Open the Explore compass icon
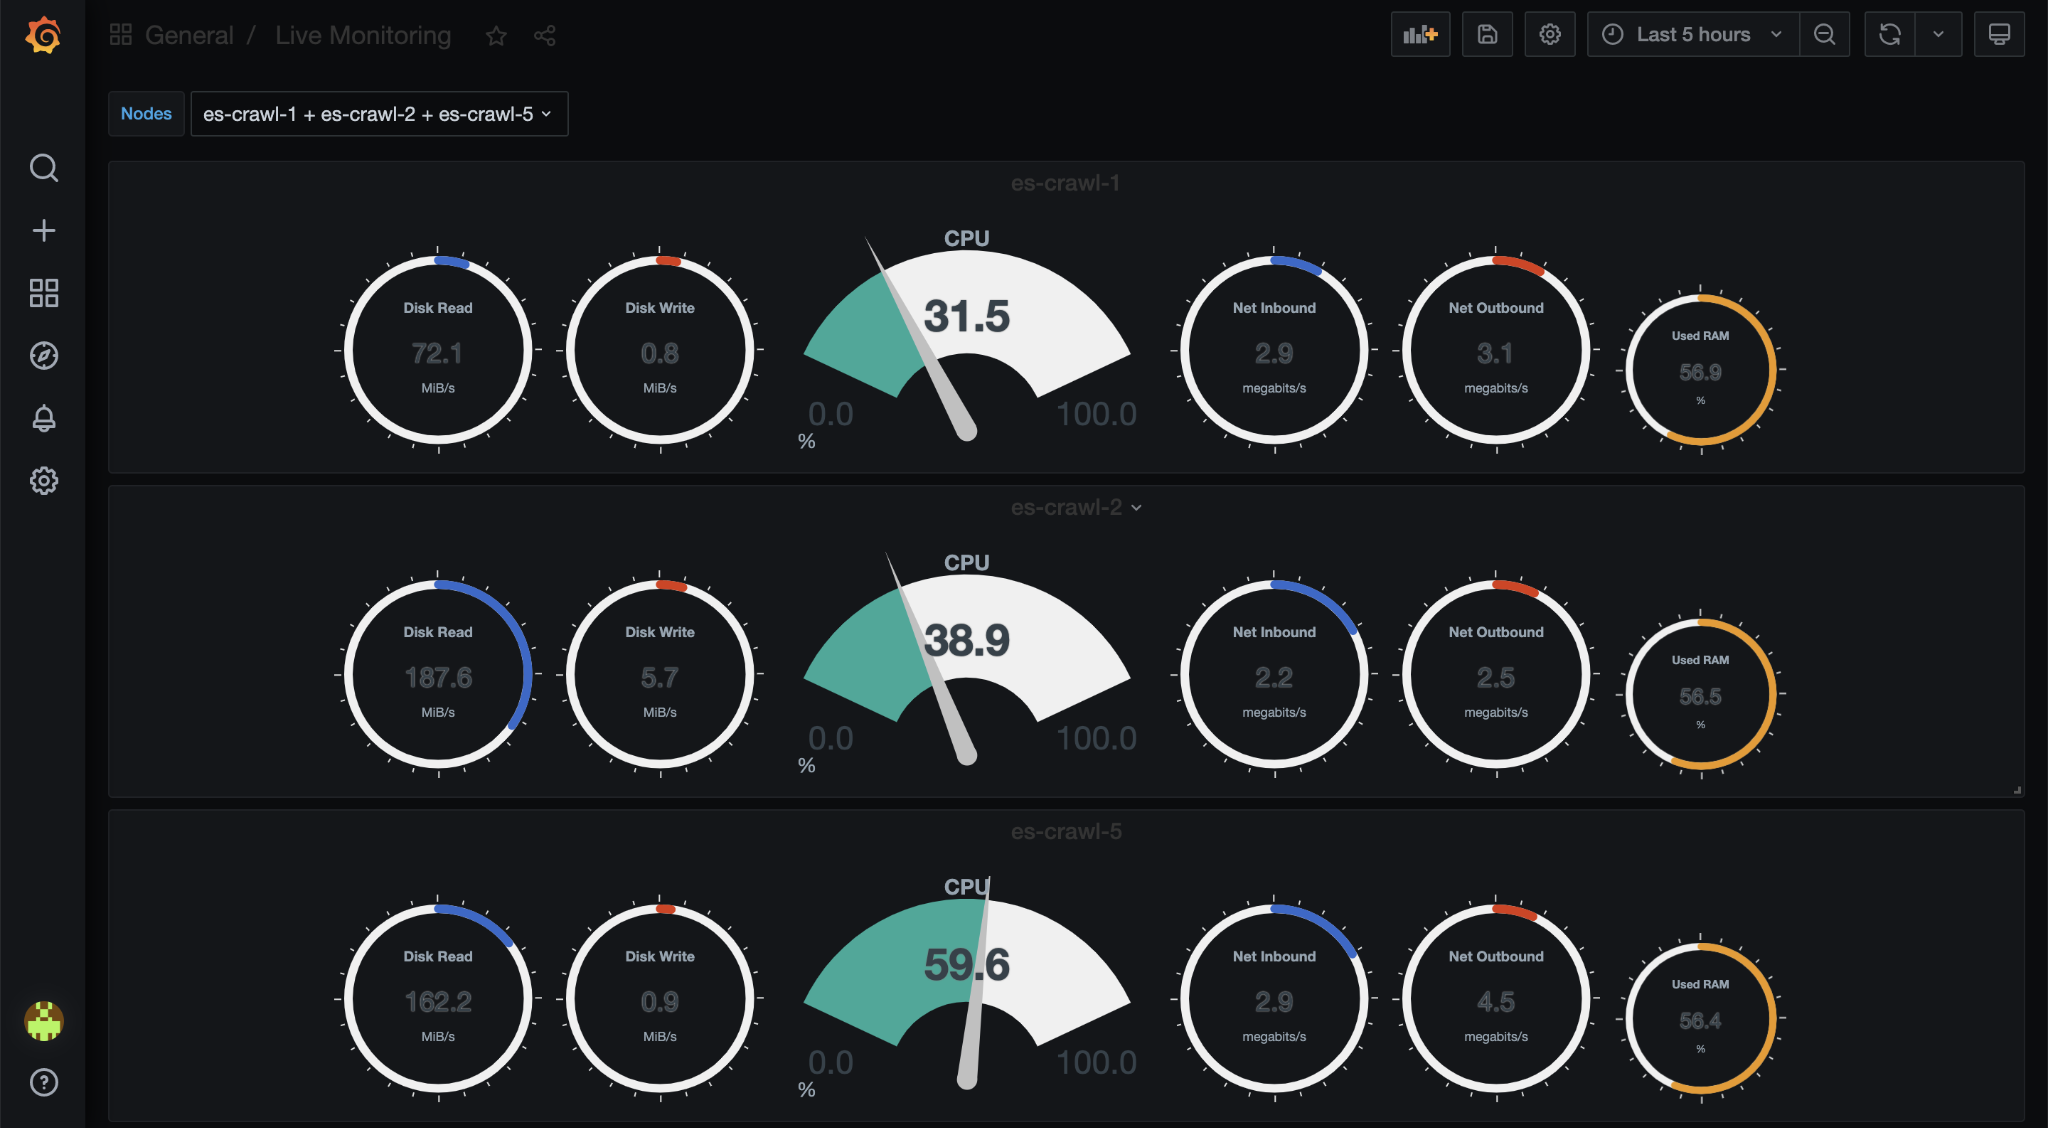2048x1128 pixels. 43,355
